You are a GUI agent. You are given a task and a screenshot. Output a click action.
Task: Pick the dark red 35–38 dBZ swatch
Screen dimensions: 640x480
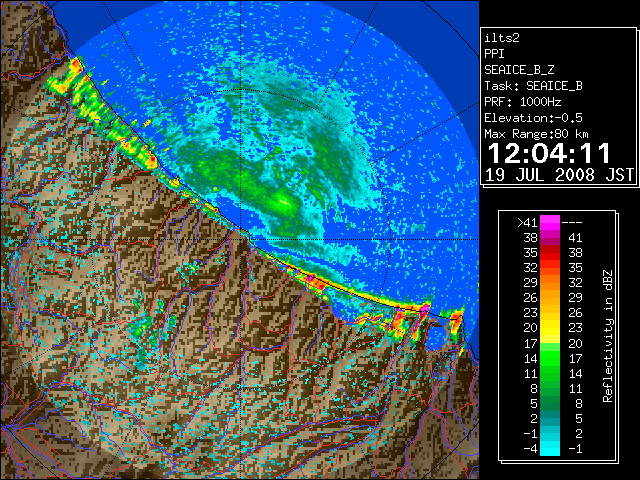pyautogui.click(x=550, y=253)
